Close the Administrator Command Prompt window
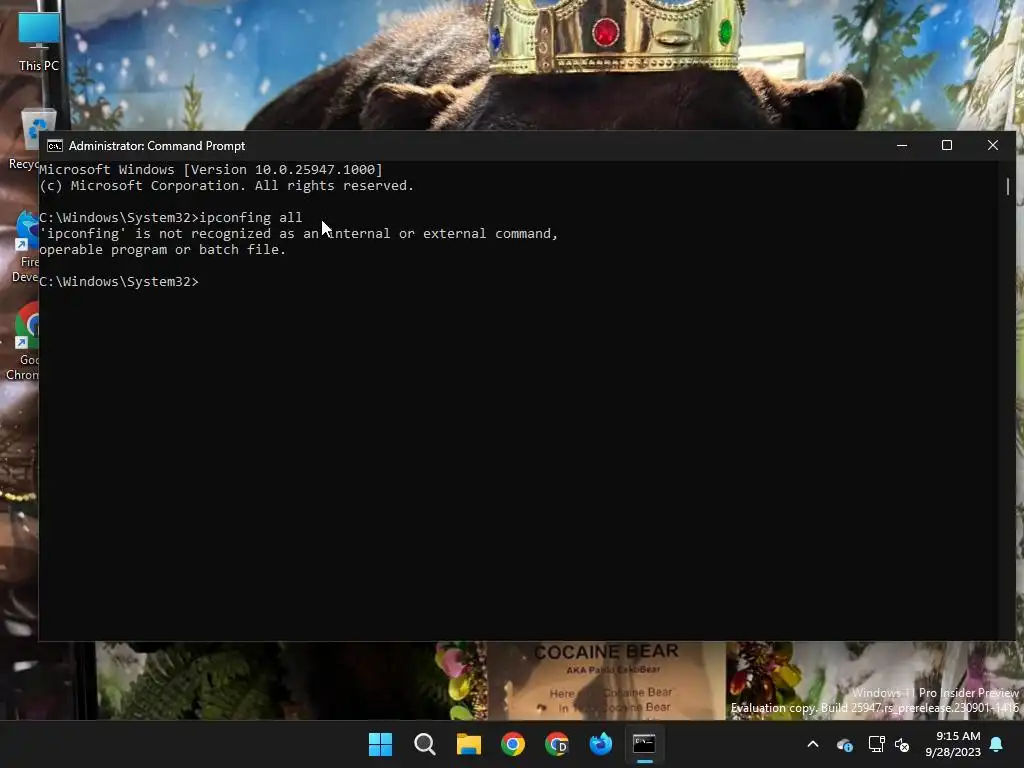Image resolution: width=1024 pixels, height=768 pixels. (x=993, y=146)
